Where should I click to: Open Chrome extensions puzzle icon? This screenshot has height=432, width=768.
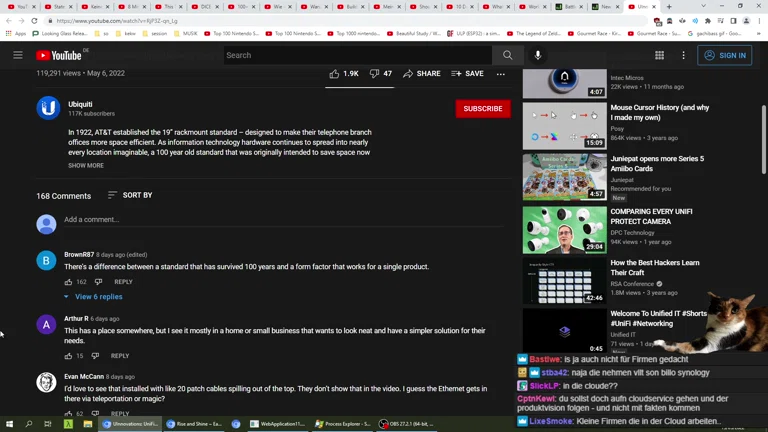707,21
